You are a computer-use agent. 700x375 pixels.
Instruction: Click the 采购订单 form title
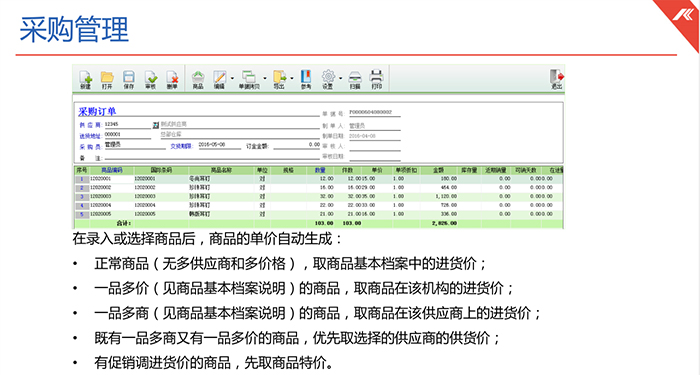tap(97, 112)
